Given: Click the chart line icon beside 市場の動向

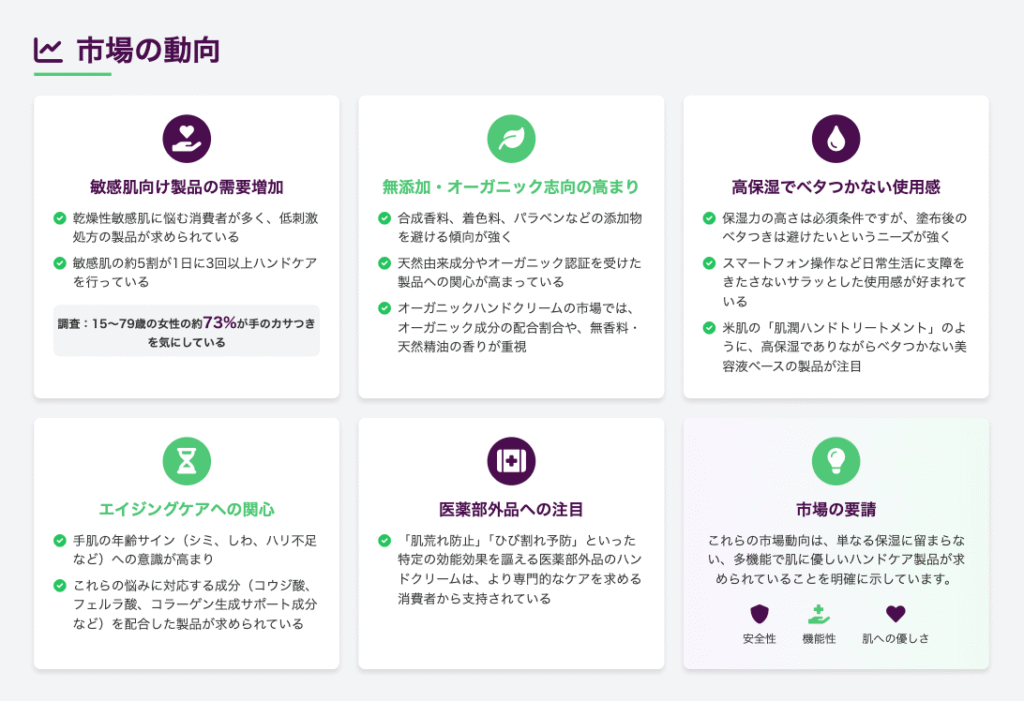Looking at the screenshot, I should click(x=48, y=49).
